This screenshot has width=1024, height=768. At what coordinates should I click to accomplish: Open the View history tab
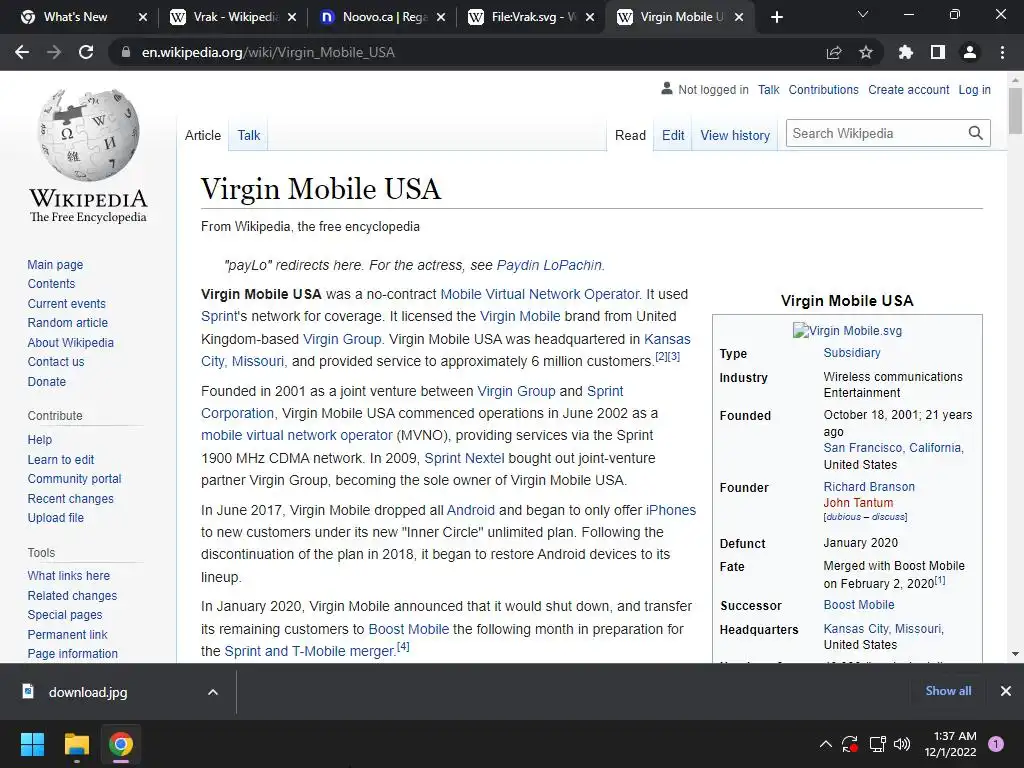(735, 135)
